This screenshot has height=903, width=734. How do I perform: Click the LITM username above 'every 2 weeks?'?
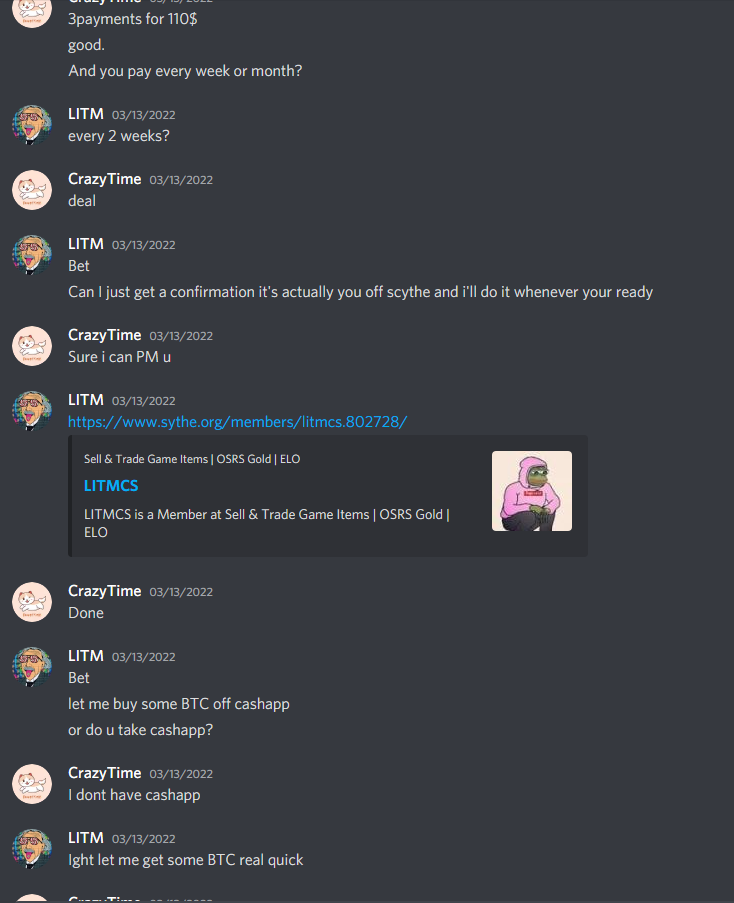86,114
